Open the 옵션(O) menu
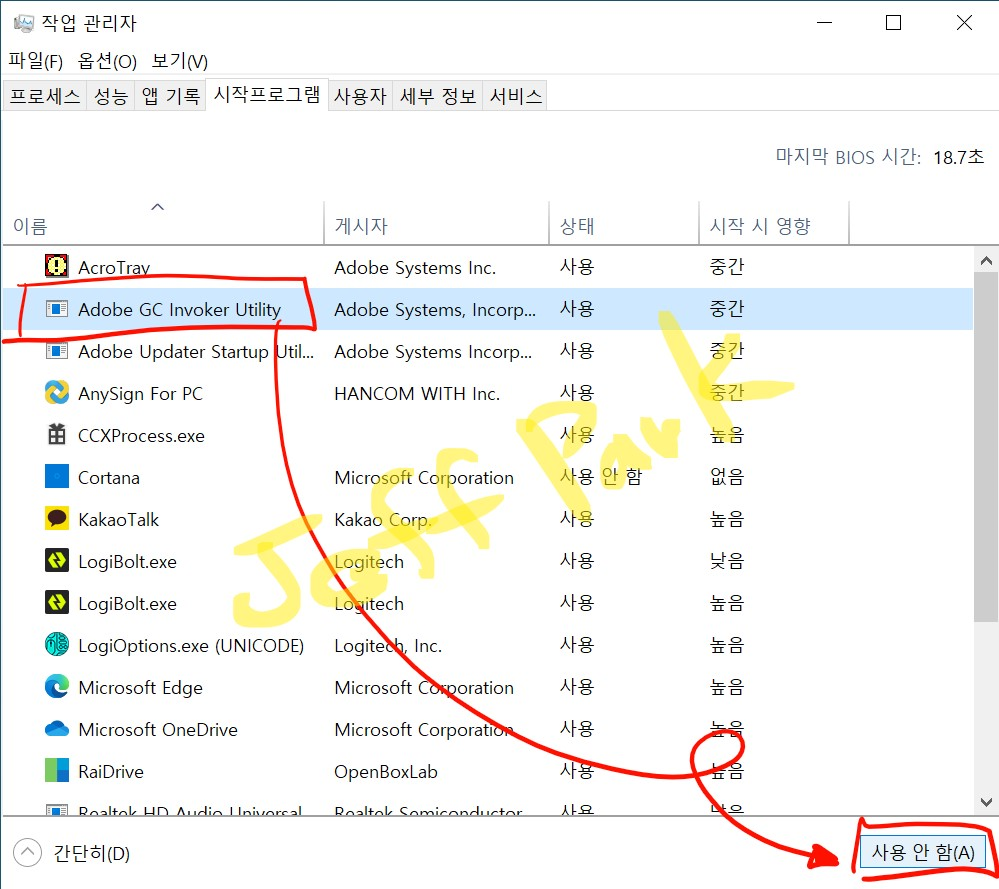 [x=107, y=61]
